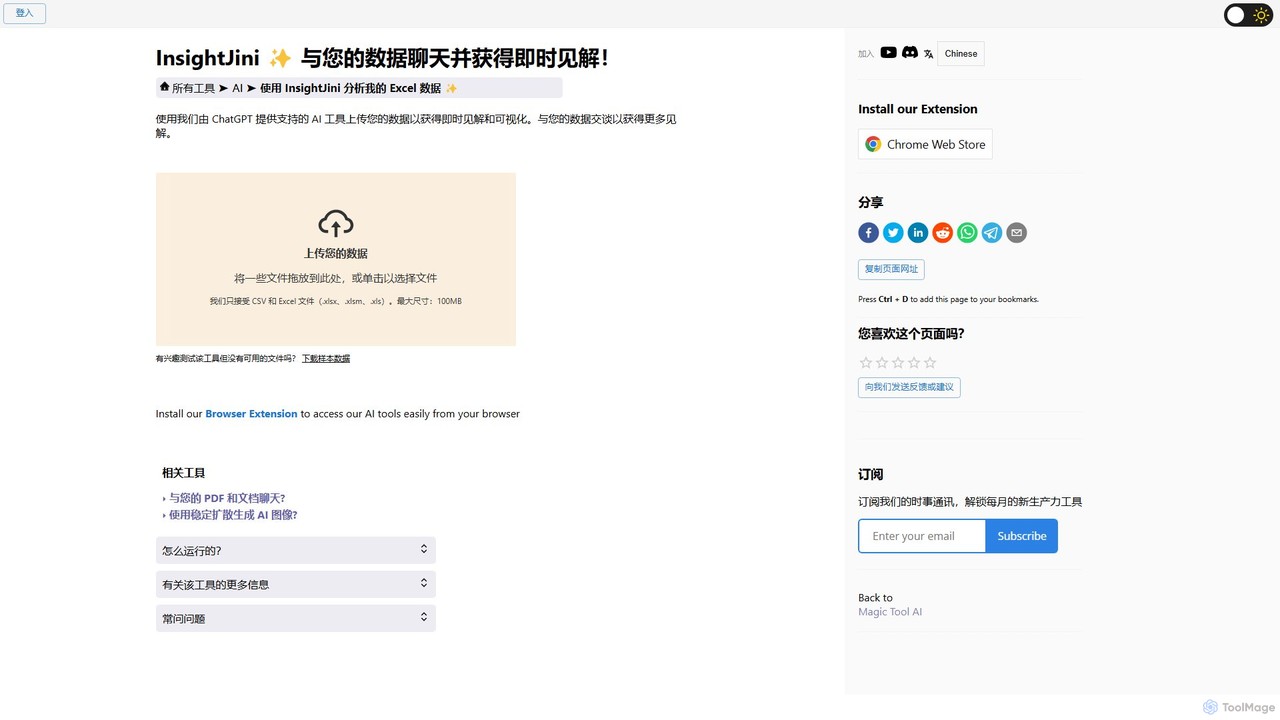Viewport: 1280px width, 720px height.
Task: Expand the 怎么运行的? section
Action: click(296, 550)
